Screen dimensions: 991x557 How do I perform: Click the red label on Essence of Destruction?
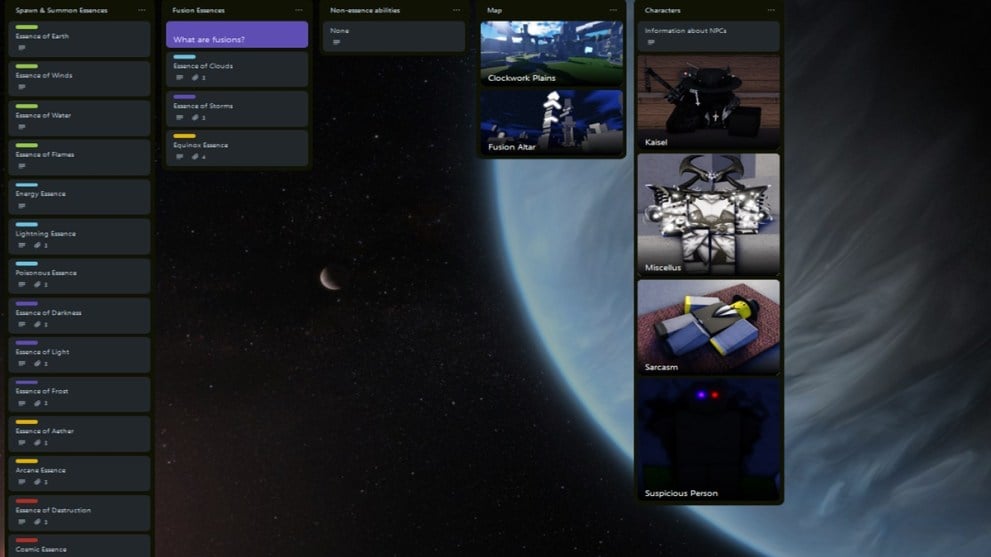(26, 501)
